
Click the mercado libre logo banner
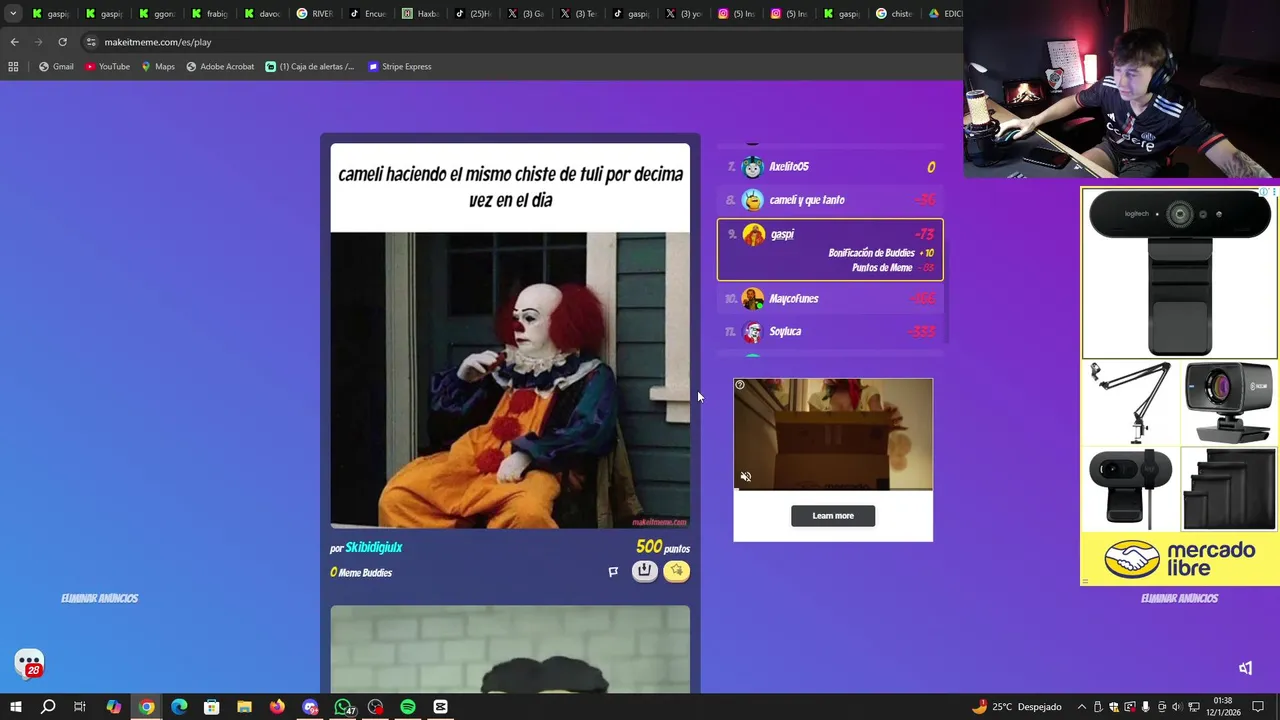(1179, 559)
